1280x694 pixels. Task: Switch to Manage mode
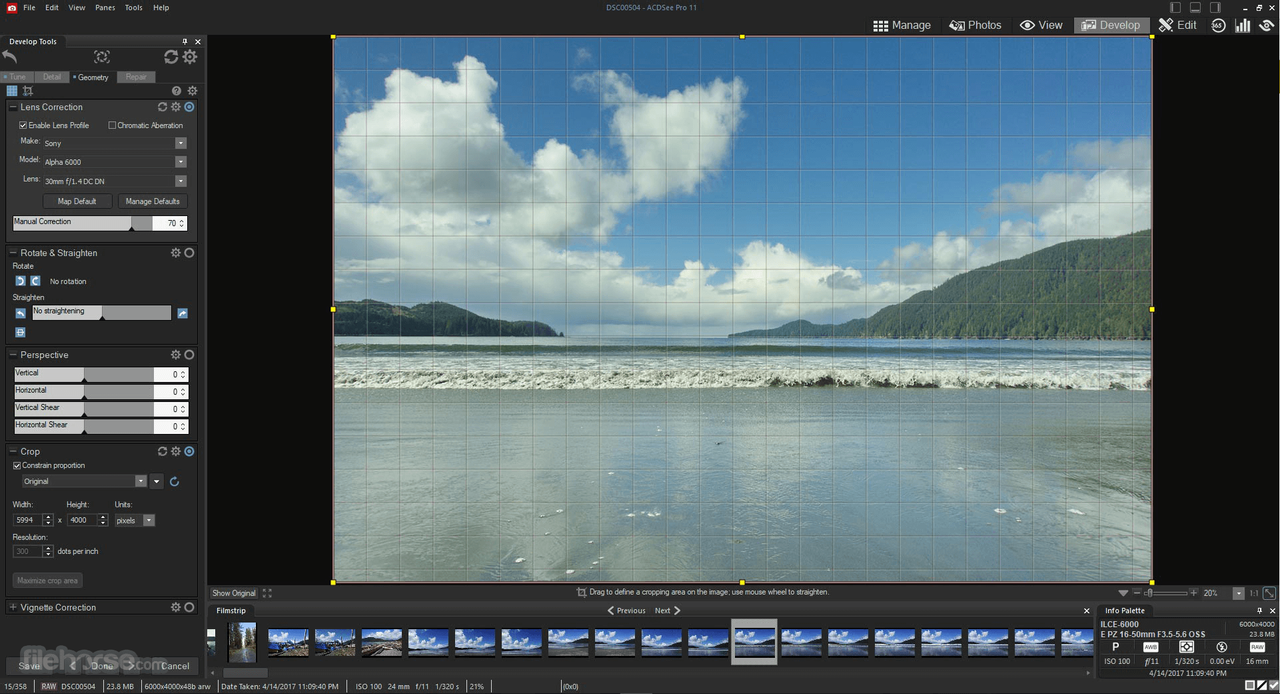[x=902, y=24]
